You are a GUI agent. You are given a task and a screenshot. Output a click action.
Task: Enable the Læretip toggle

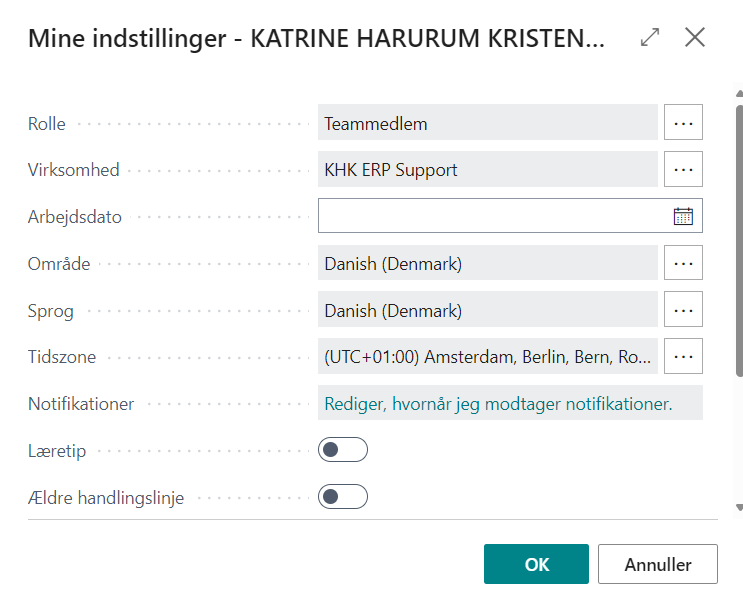pos(343,450)
